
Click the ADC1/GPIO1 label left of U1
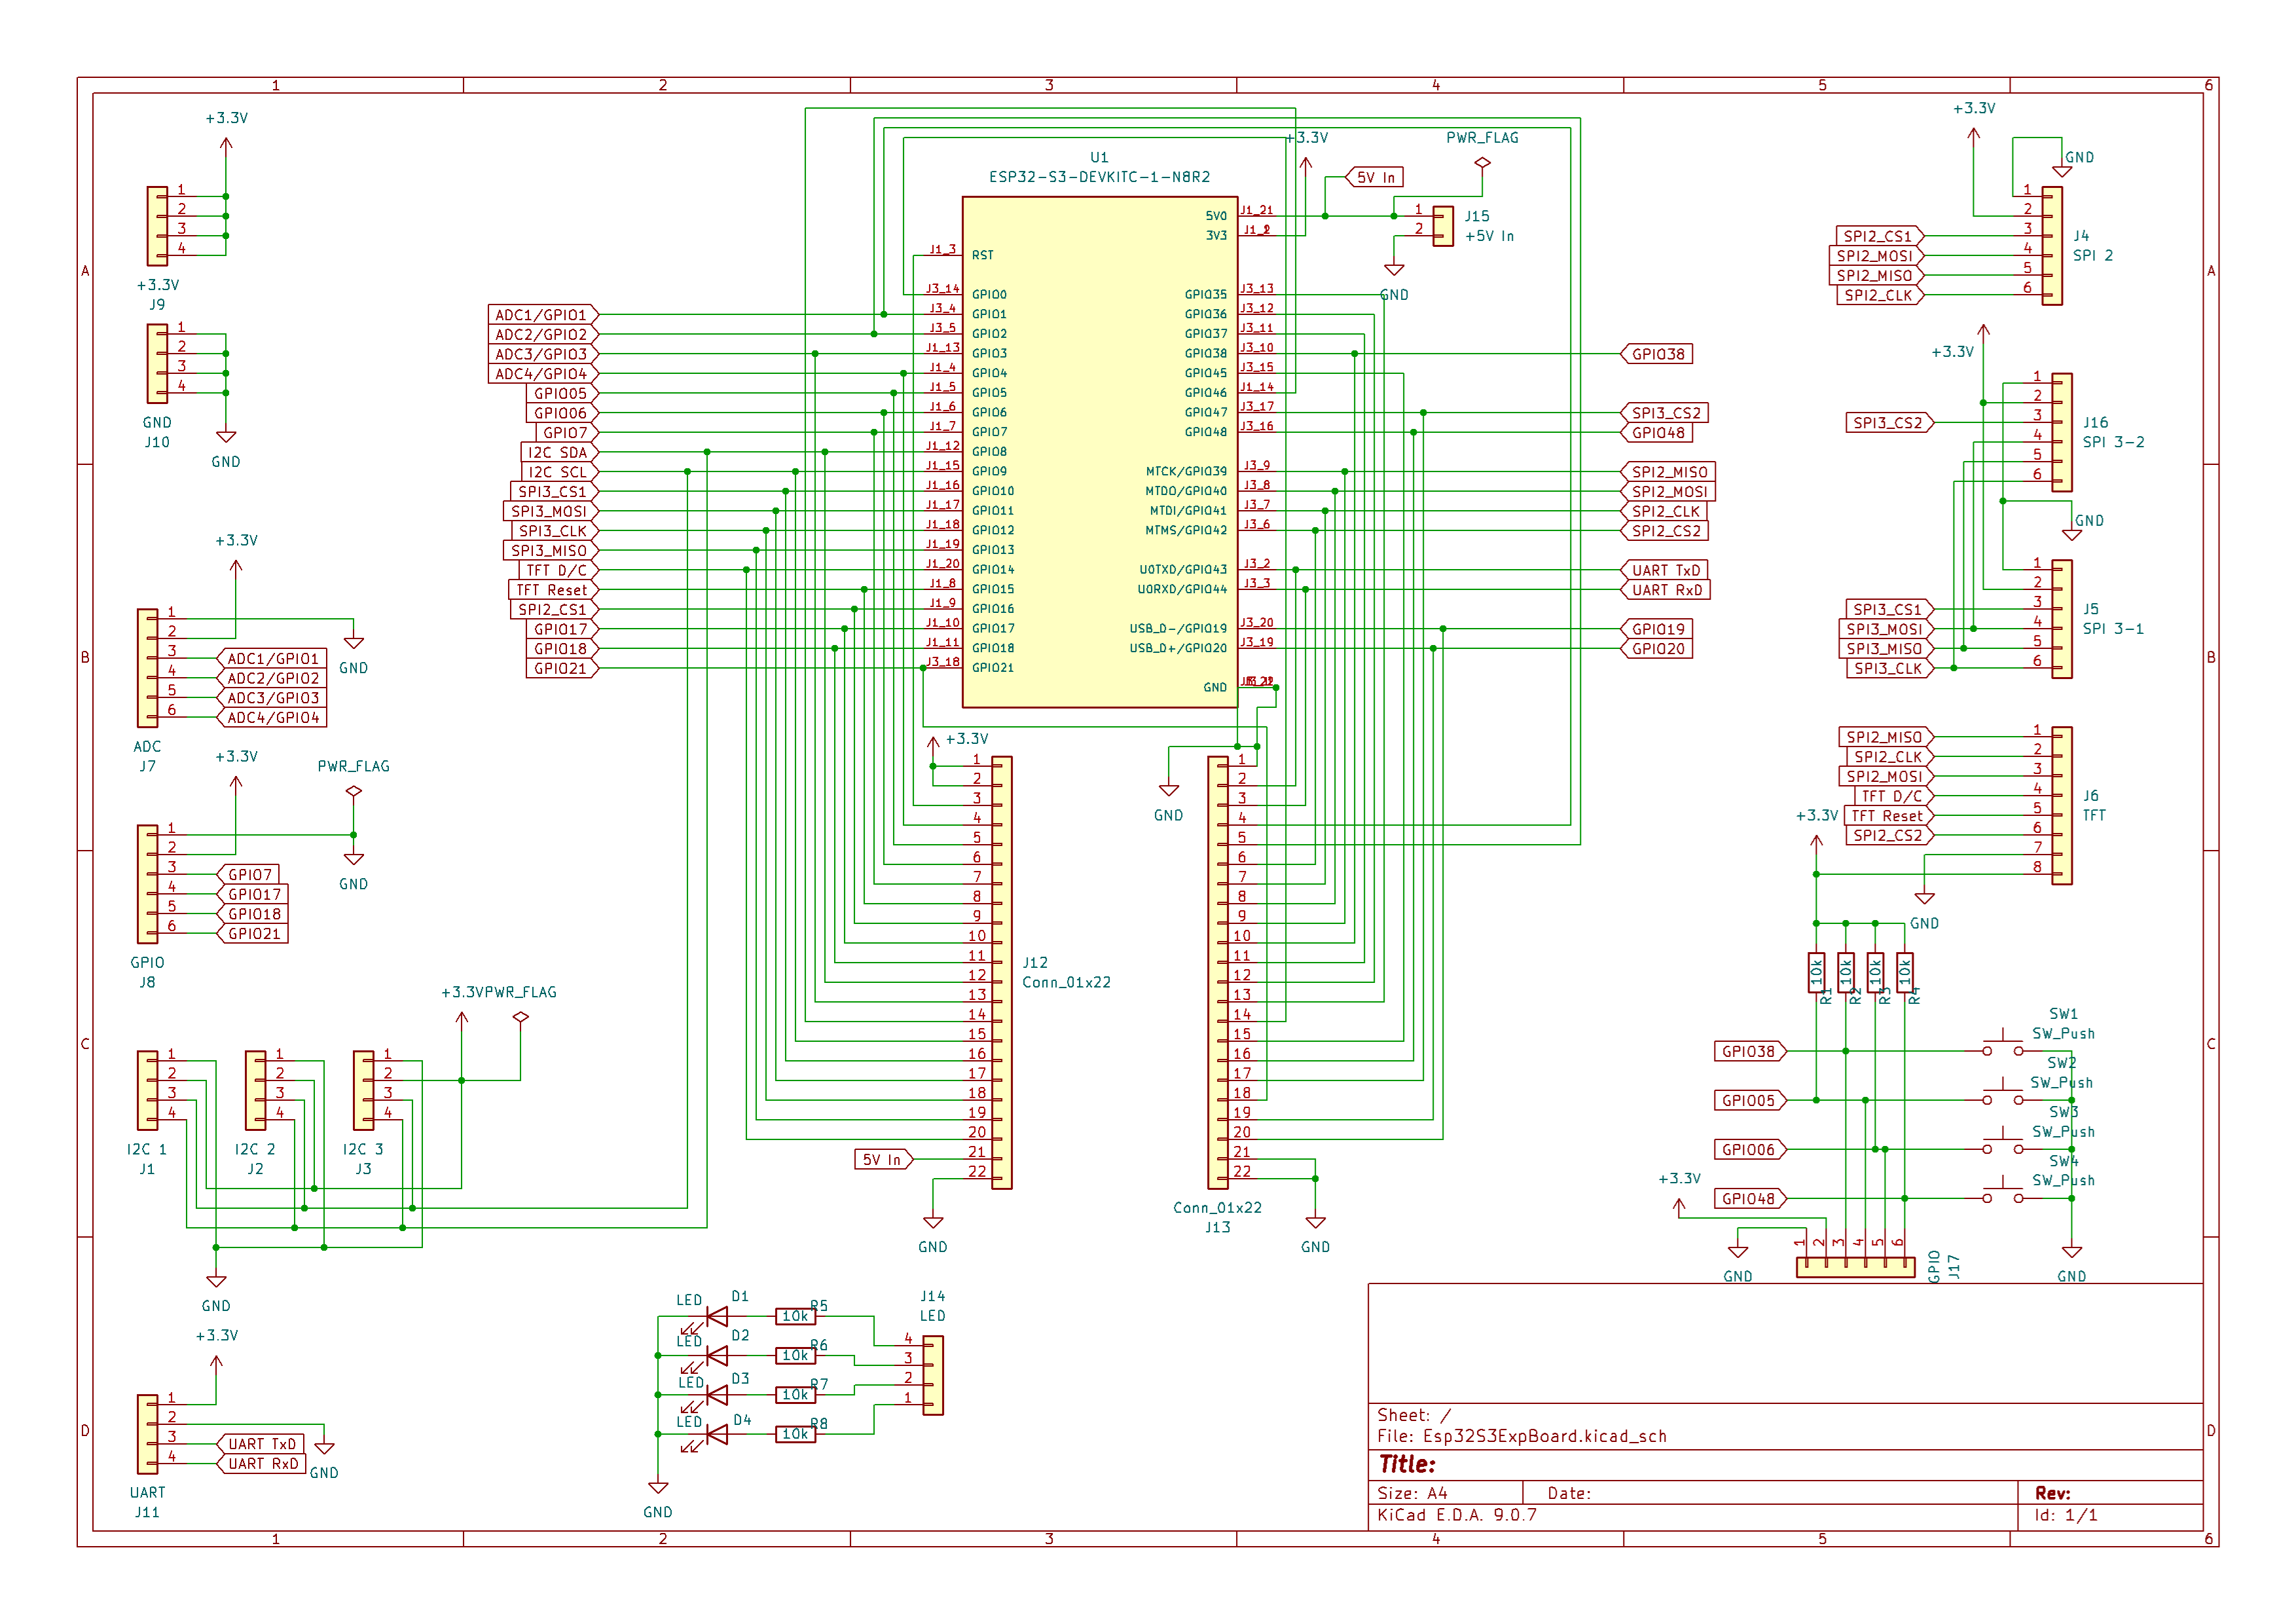pyautogui.click(x=543, y=315)
